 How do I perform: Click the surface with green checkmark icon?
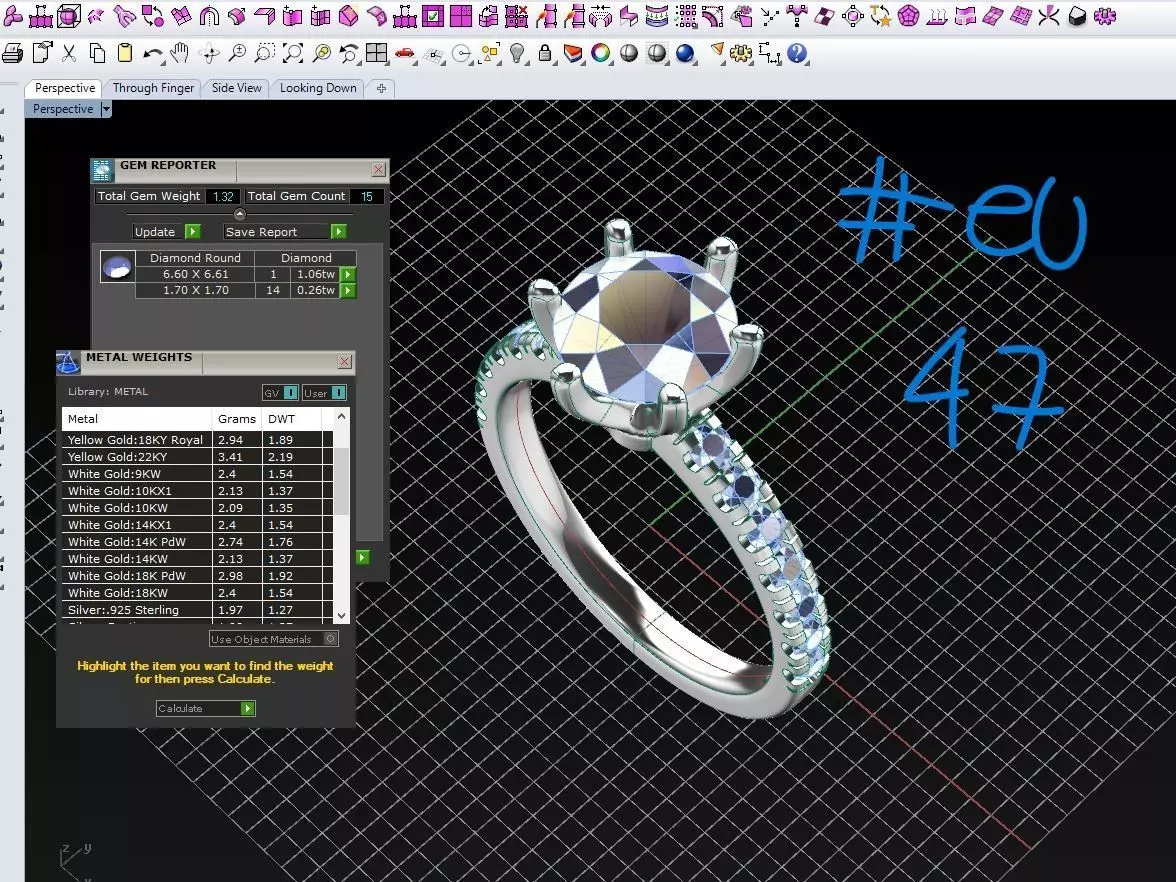tap(433, 16)
